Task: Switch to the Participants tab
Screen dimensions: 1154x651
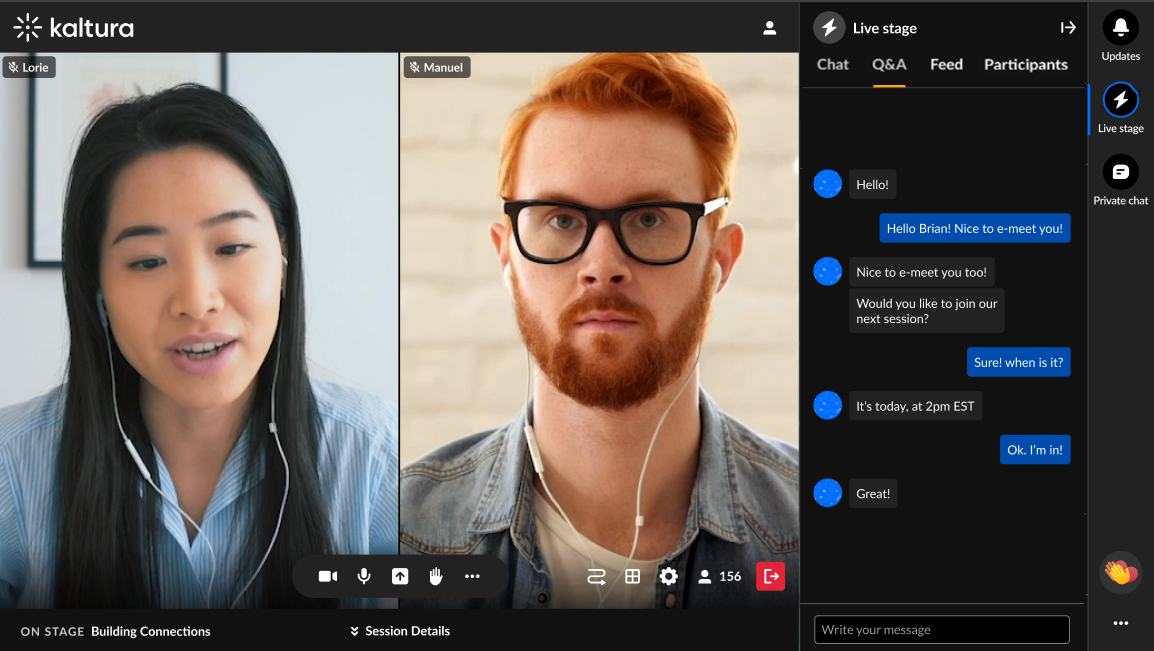Action: [1026, 65]
